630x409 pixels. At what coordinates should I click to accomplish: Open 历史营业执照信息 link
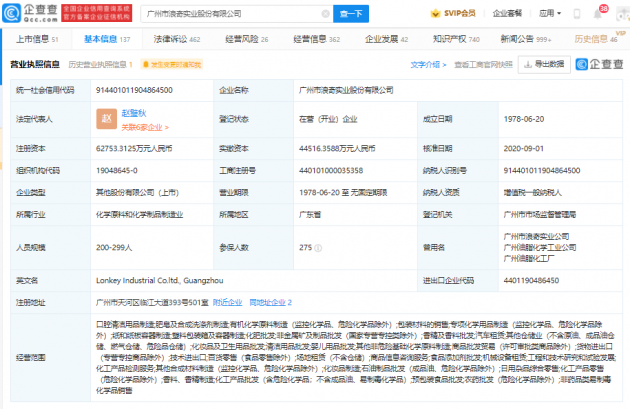pos(100,64)
